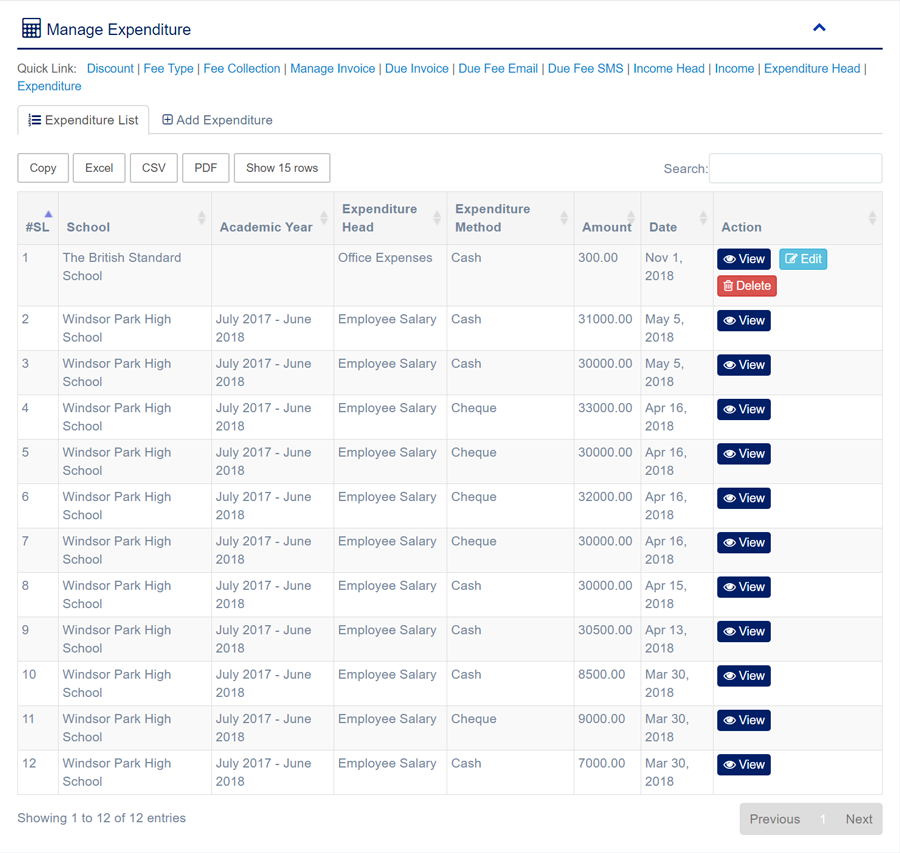This screenshot has width=900, height=853.
Task: Go to Next page of entries
Action: click(859, 819)
